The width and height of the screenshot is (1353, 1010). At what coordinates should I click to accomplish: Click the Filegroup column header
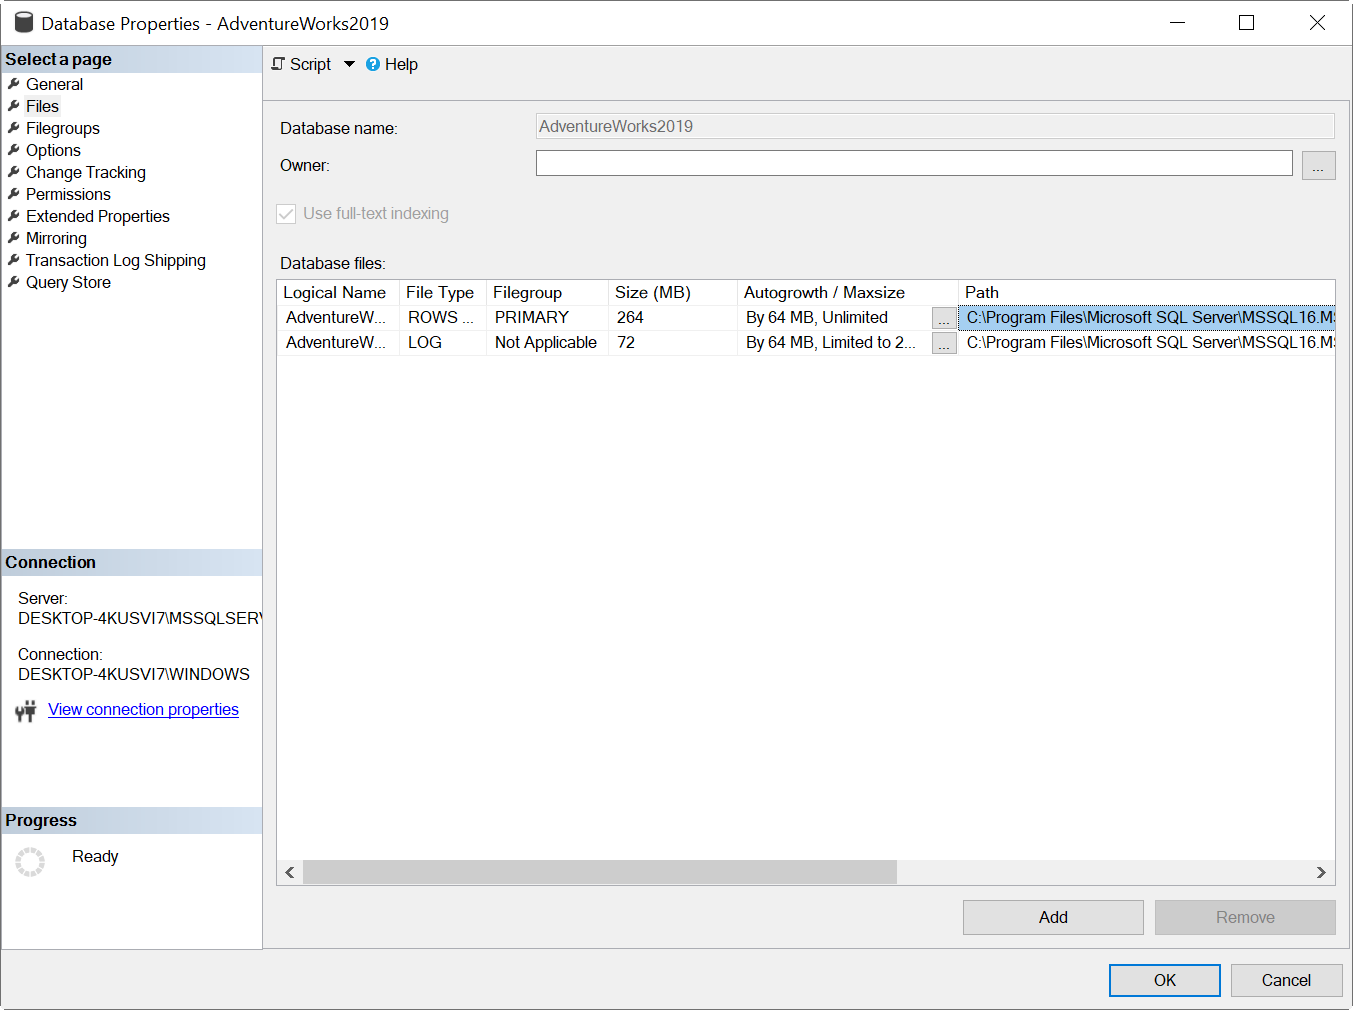(x=547, y=292)
